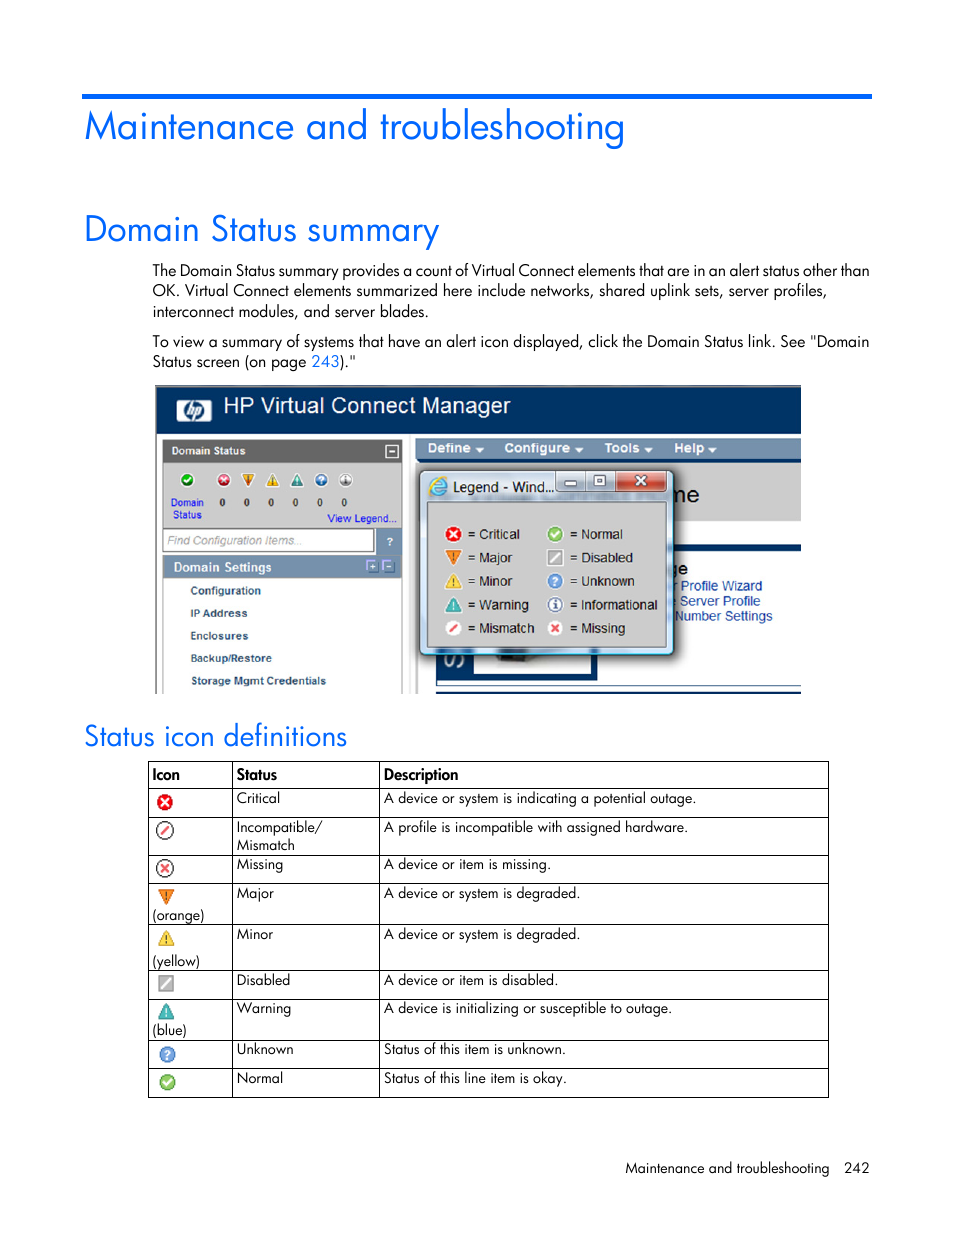Image resolution: width=954 pixels, height=1235 pixels.
Task: Click the red Critical status icon in Domain Status
Action: click(x=224, y=480)
